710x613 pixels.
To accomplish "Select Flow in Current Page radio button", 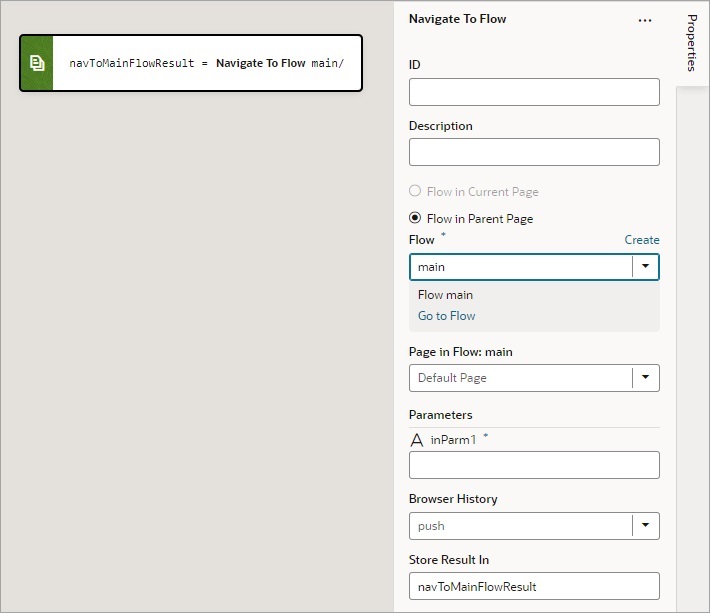I will click(x=415, y=191).
